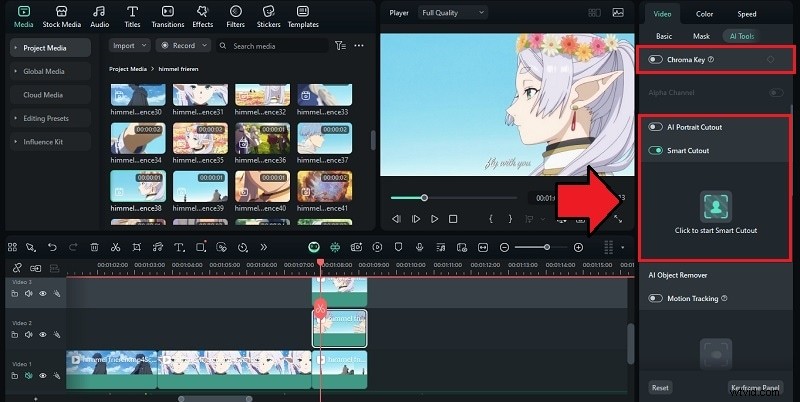Open the Filters panel
800x402 pixels.
click(235, 17)
